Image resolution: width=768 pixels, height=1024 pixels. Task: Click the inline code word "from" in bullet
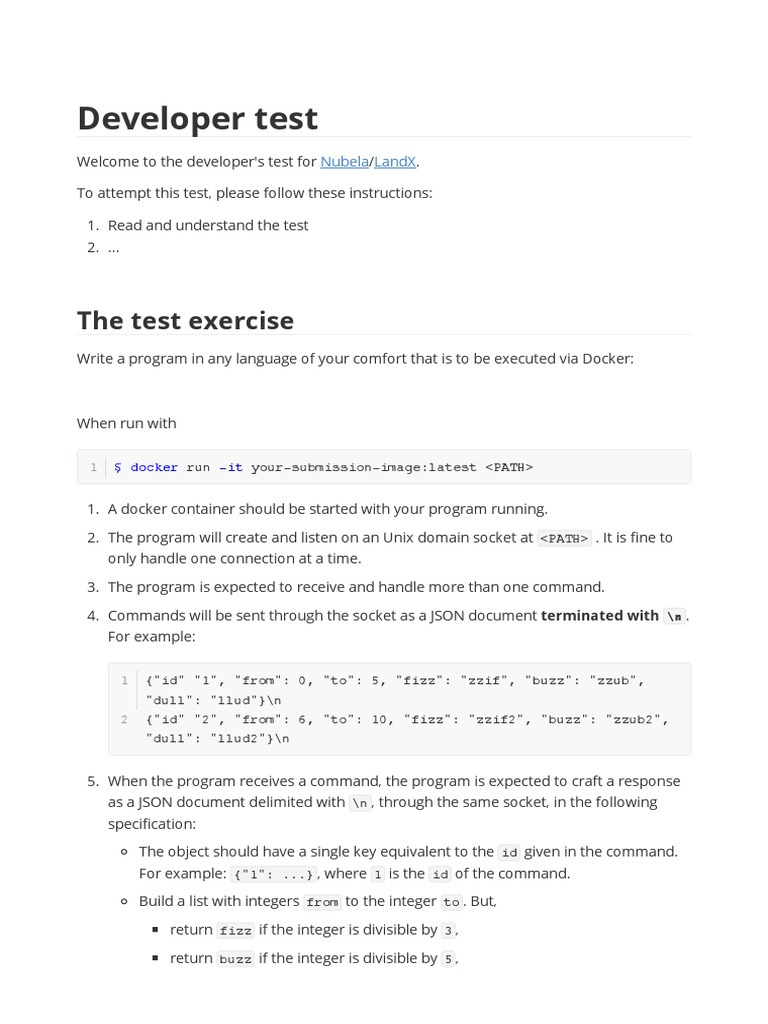point(322,902)
